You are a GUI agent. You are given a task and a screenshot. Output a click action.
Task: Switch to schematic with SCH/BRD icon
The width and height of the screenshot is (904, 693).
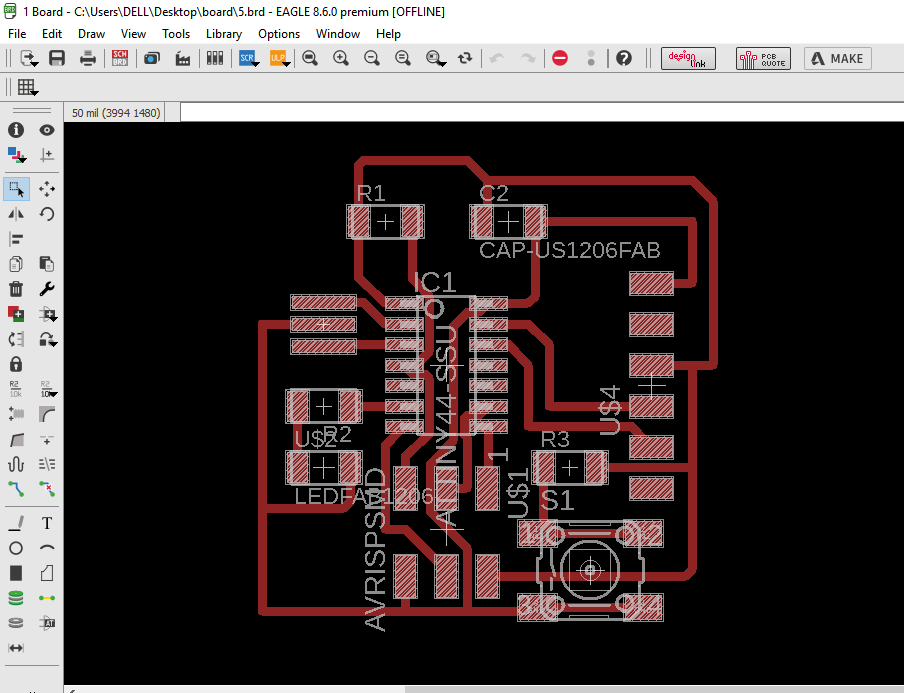(120, 58)
